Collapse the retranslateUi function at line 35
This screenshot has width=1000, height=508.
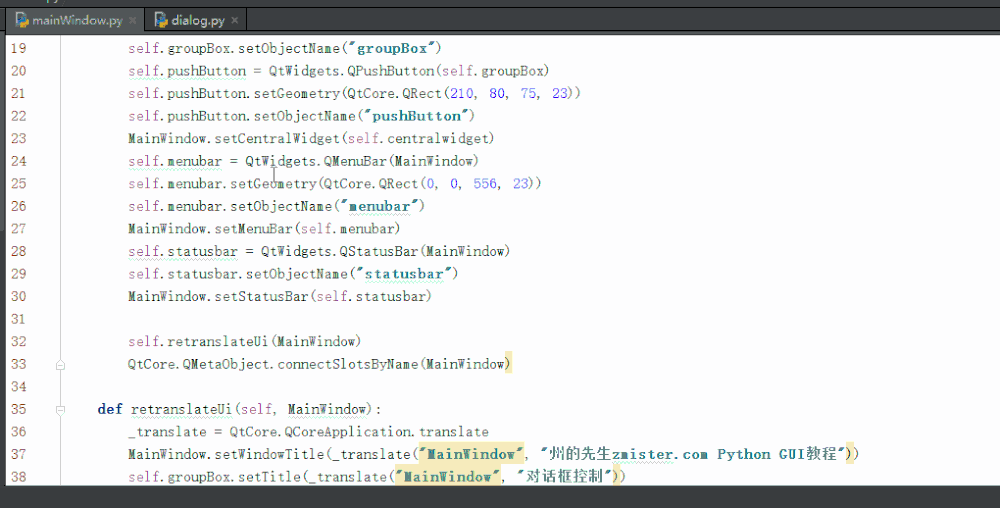[x=60, y=410]
